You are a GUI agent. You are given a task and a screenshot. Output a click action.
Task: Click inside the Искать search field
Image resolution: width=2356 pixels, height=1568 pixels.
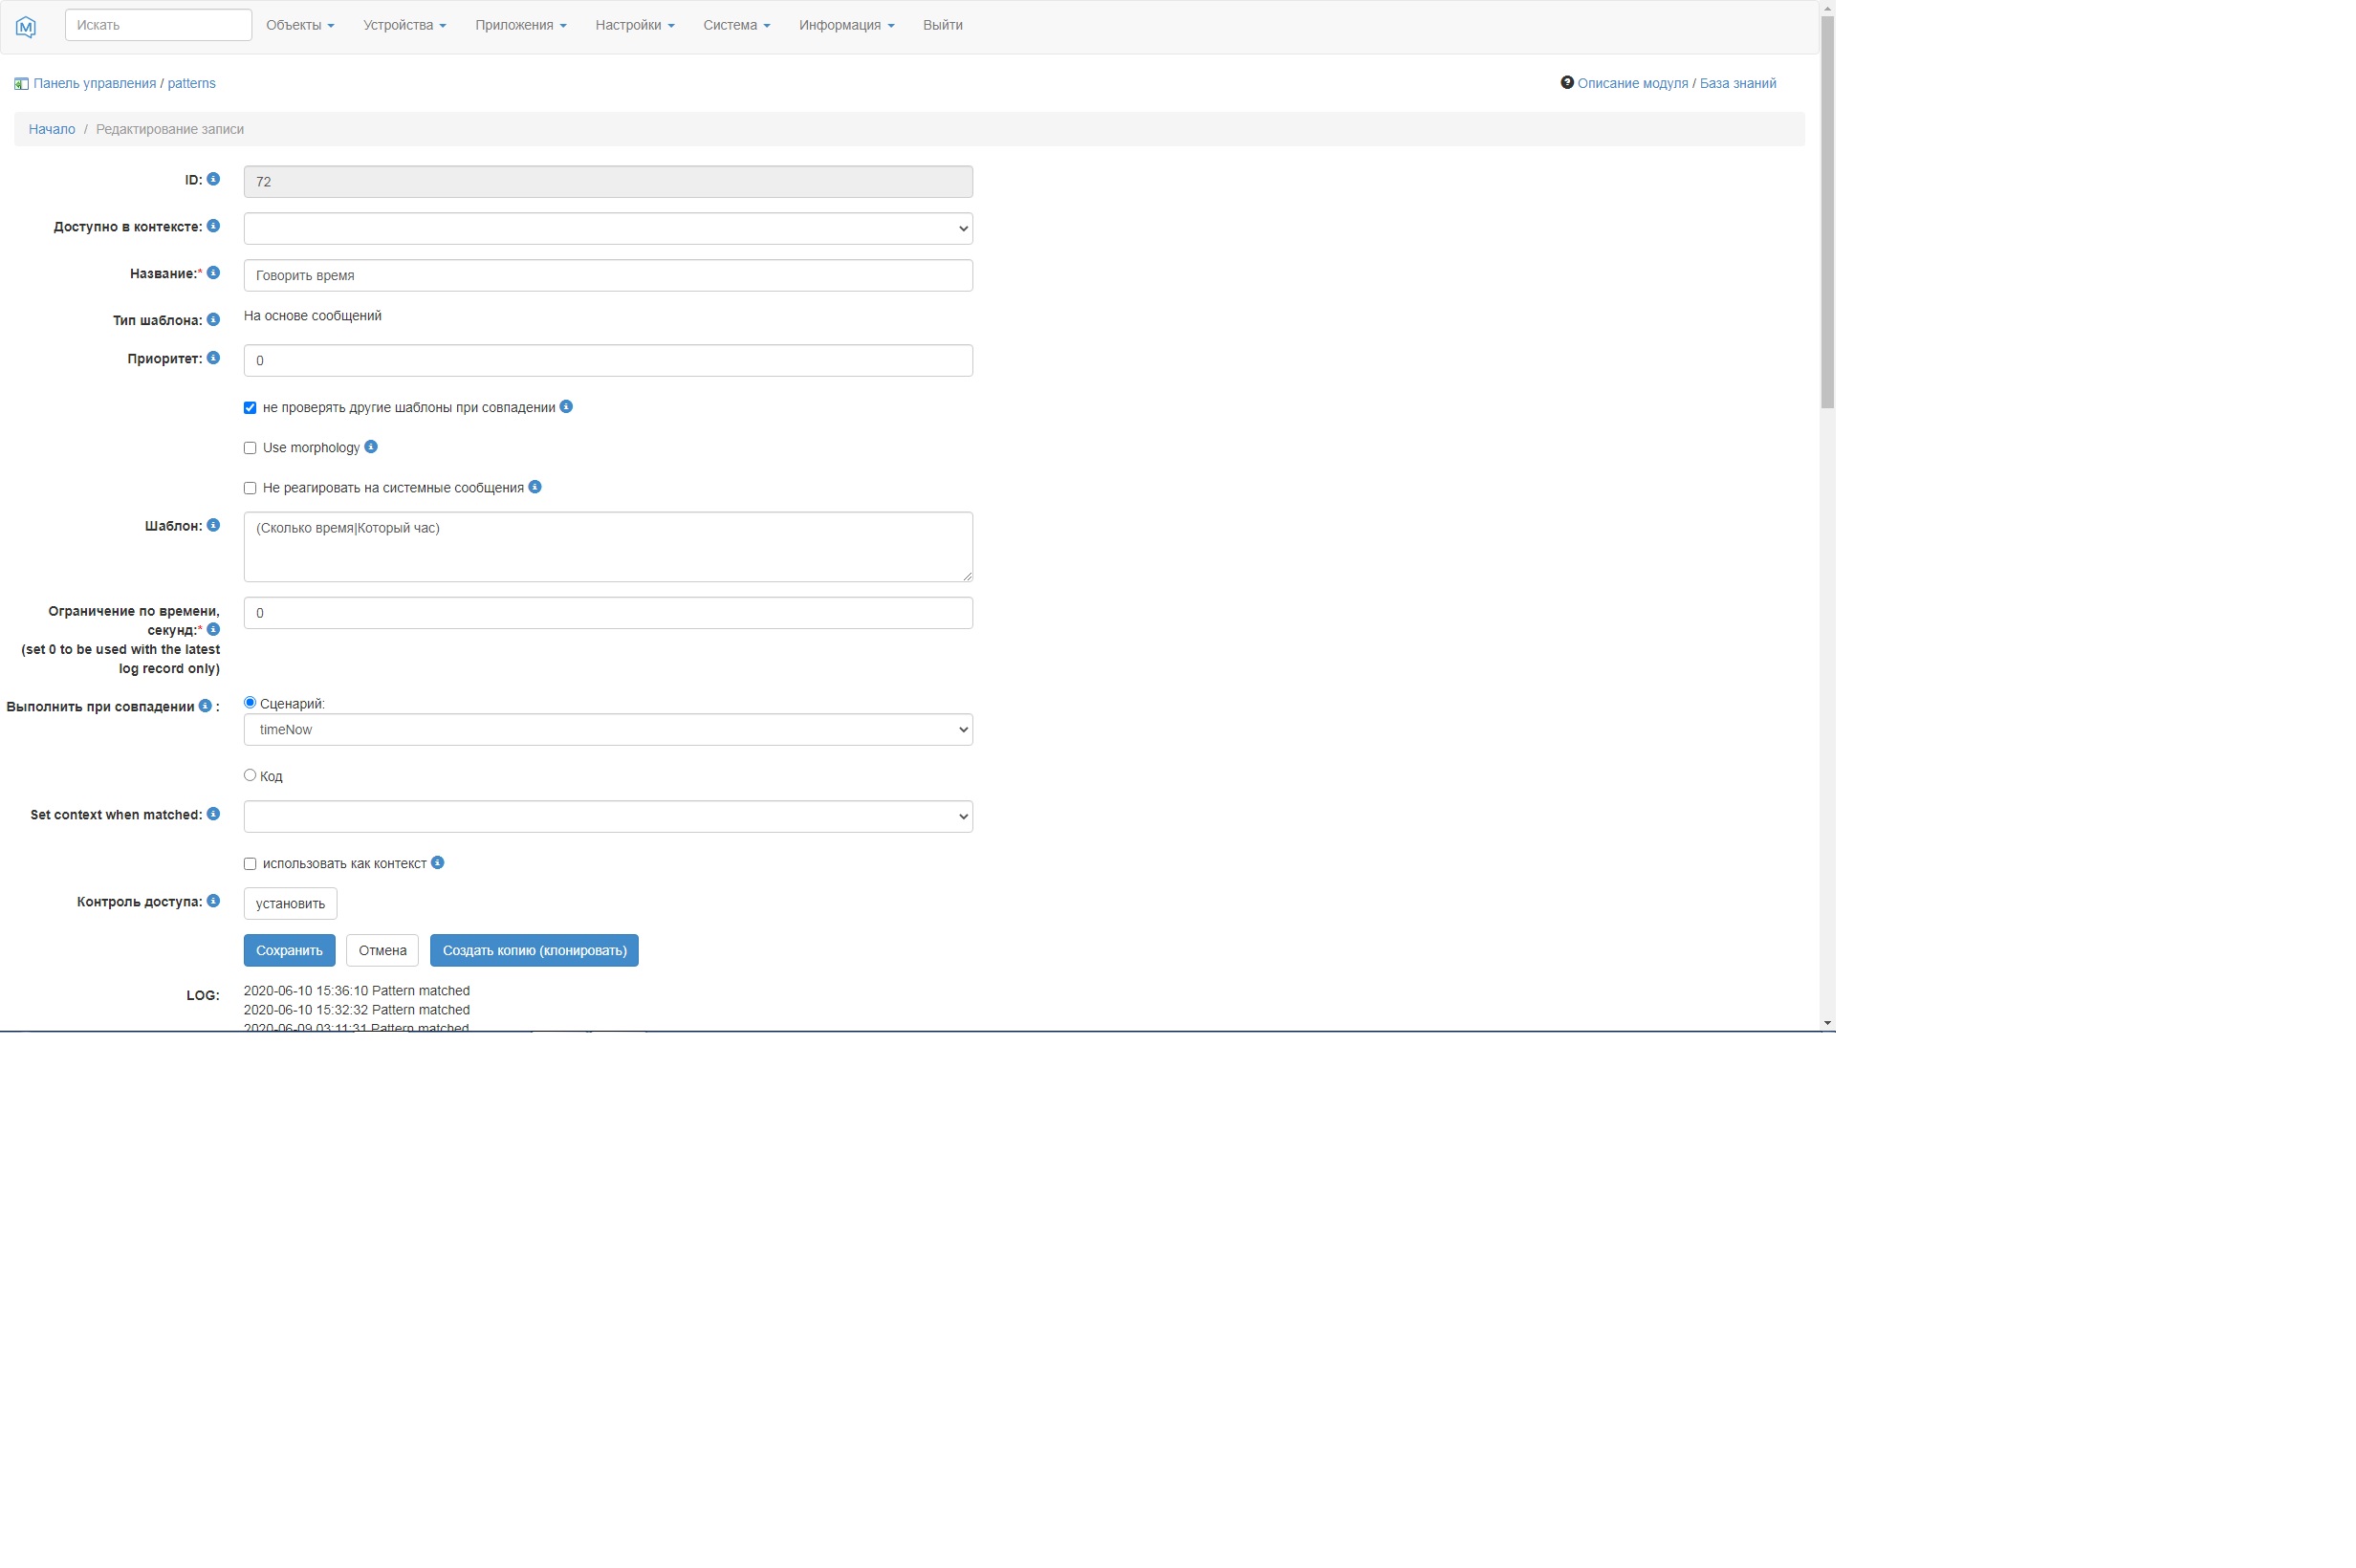tap(157, 24)
